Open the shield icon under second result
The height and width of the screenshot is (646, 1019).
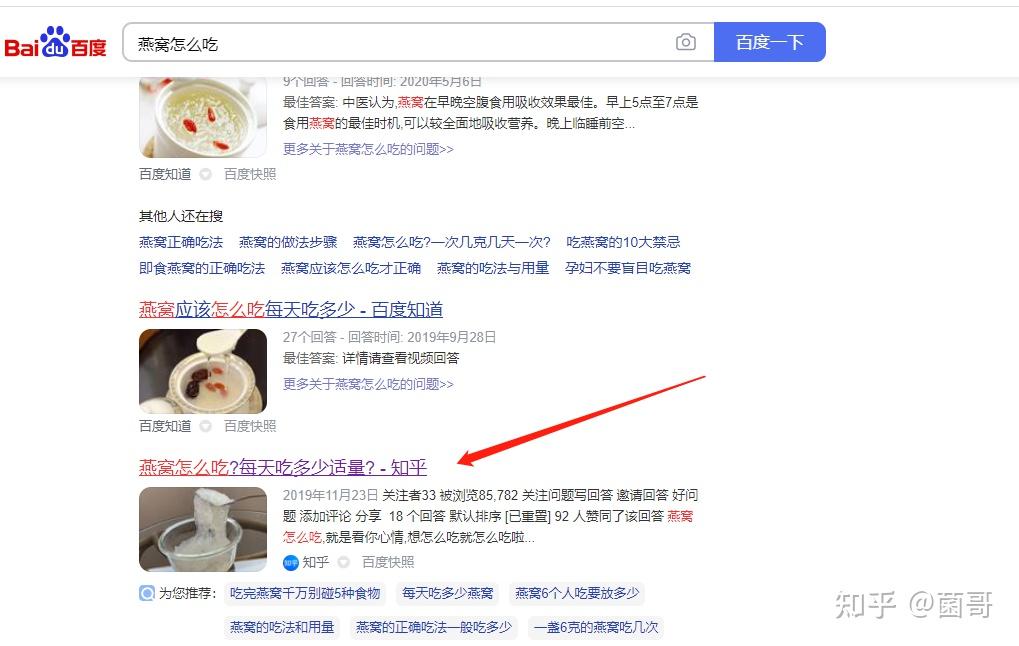pos(205,426)
